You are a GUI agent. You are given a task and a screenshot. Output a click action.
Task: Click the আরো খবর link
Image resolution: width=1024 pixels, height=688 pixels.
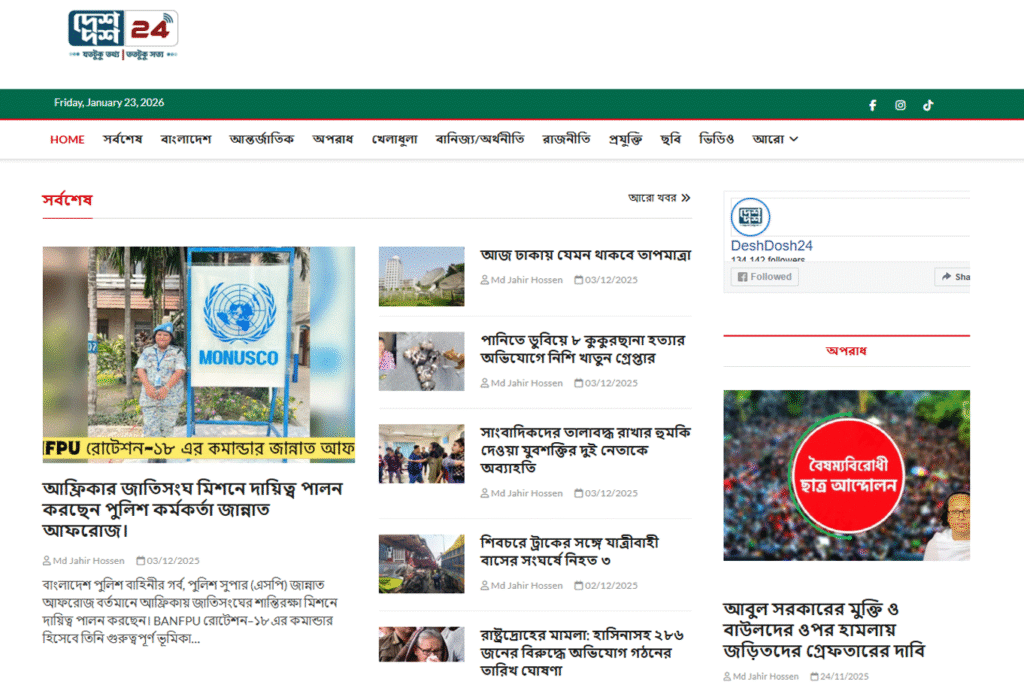(x=652, y=198)
